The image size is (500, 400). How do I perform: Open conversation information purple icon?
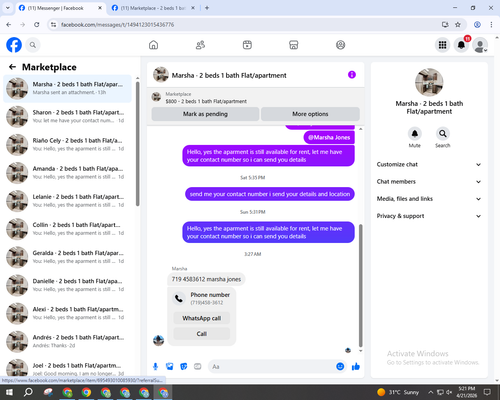coord(352,75)
